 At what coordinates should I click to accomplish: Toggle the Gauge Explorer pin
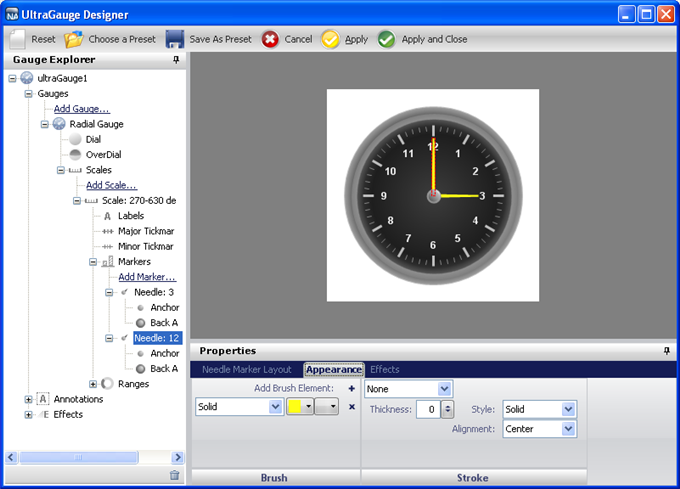tap(176, 60)
